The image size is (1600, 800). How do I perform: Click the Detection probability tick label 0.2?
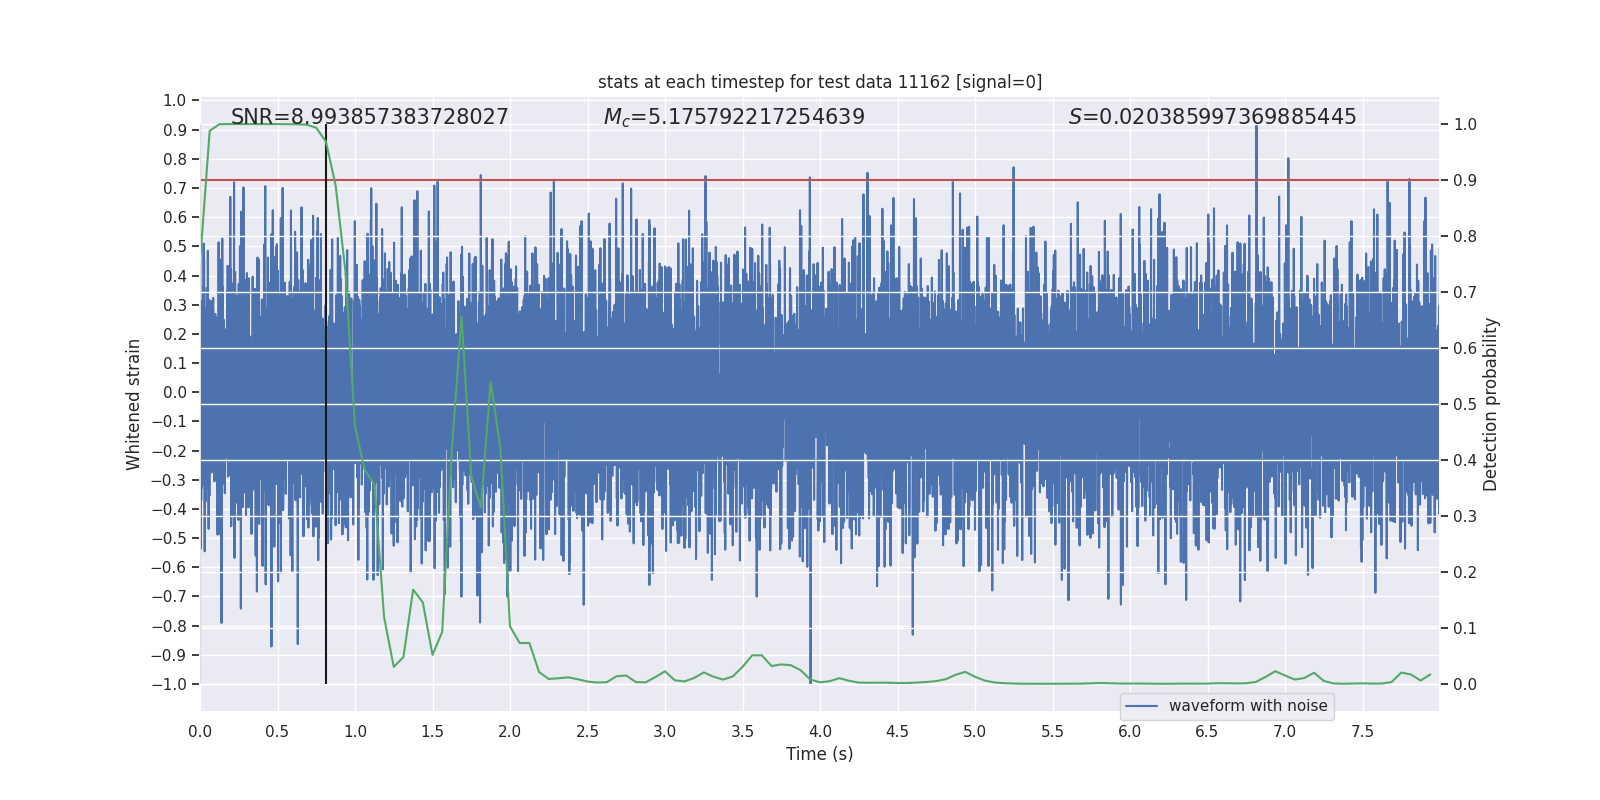pyautogui.click(x=1465, y=573)
